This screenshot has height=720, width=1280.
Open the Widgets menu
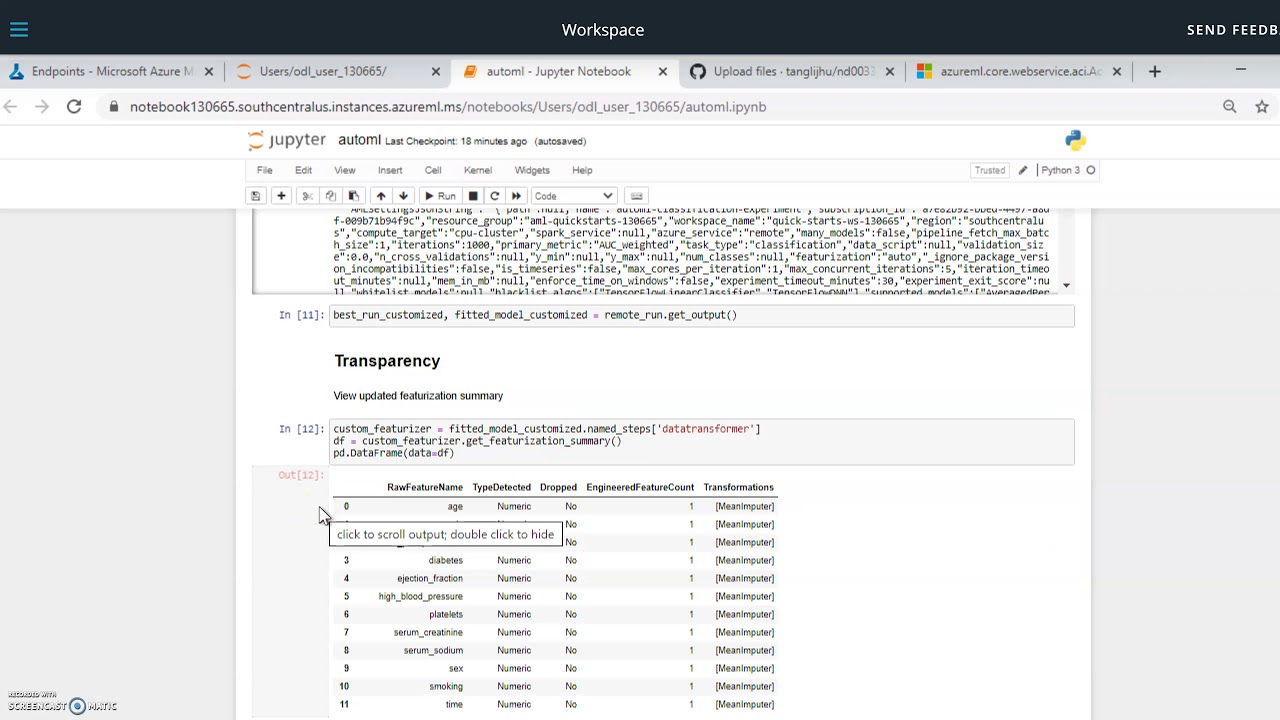tap(532, 170)
